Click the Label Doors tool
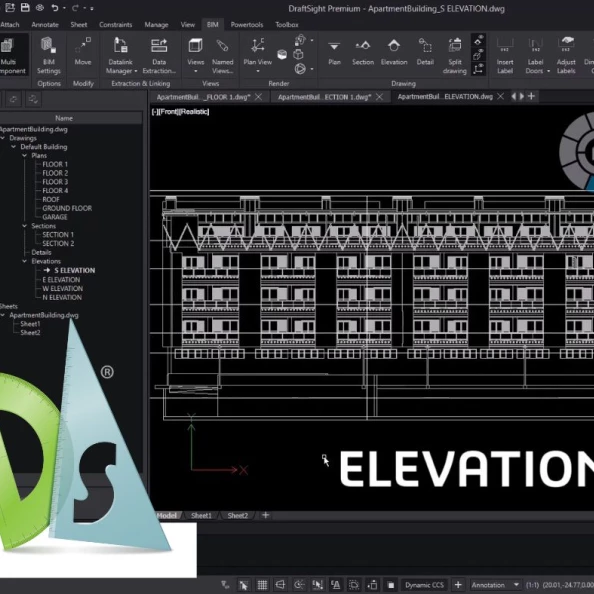The image size is (594, 594). (x=535, y=56)
